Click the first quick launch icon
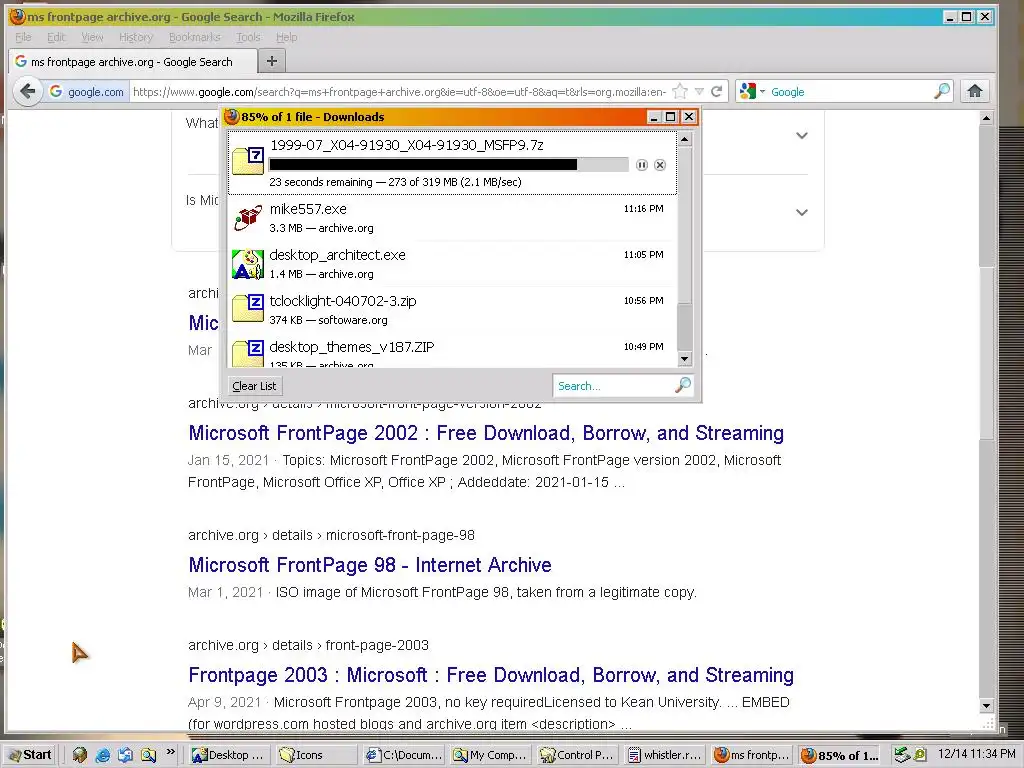This screenshot has width=1024, height=768. pos(80,755)
